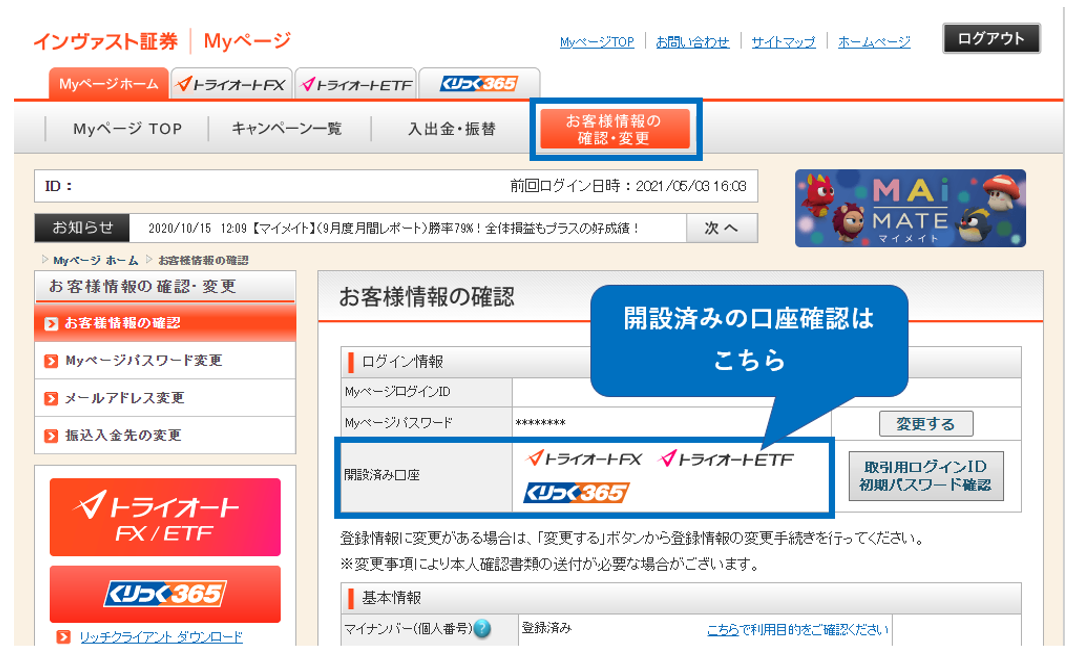Click 取引用ログインID 初期パスワード確認 button
The width and height of the screenshot is (1073, 651).
(926, 476)
